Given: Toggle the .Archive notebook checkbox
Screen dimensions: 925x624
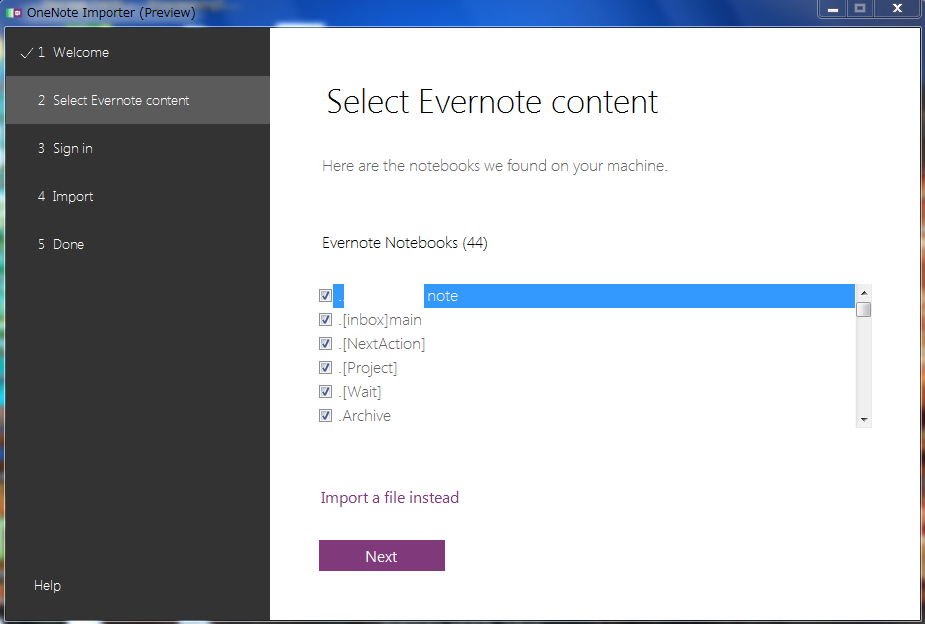Looking at the screenshot, I should pyautogui.click(x=325, y=415).
